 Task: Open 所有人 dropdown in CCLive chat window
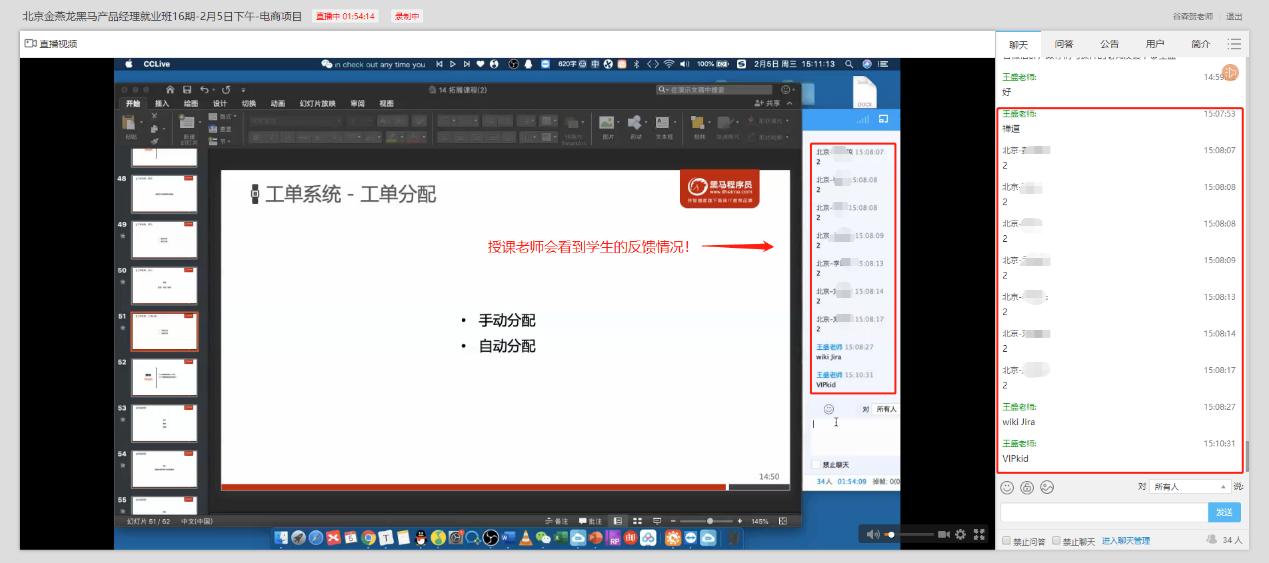886,409
